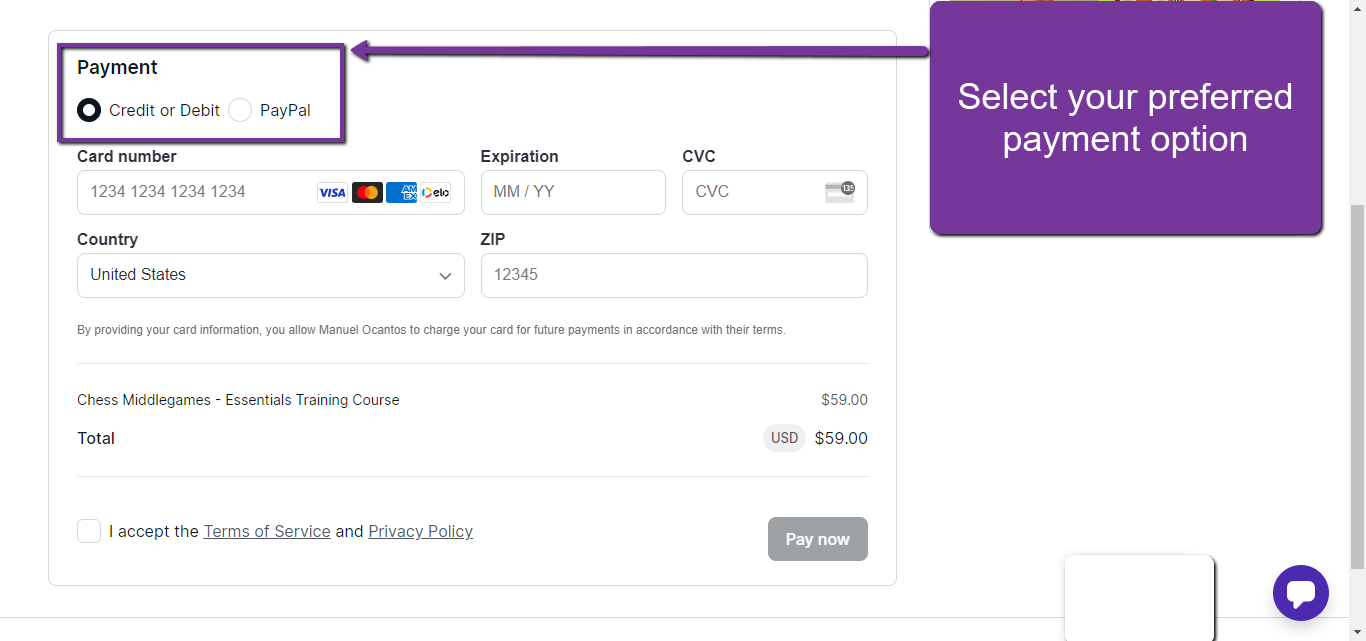
Task: Open the Terms of Service link
Action: 267,532
